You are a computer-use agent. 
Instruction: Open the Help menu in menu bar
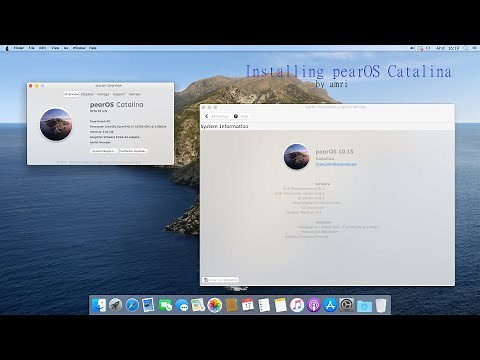coord(93,48)
